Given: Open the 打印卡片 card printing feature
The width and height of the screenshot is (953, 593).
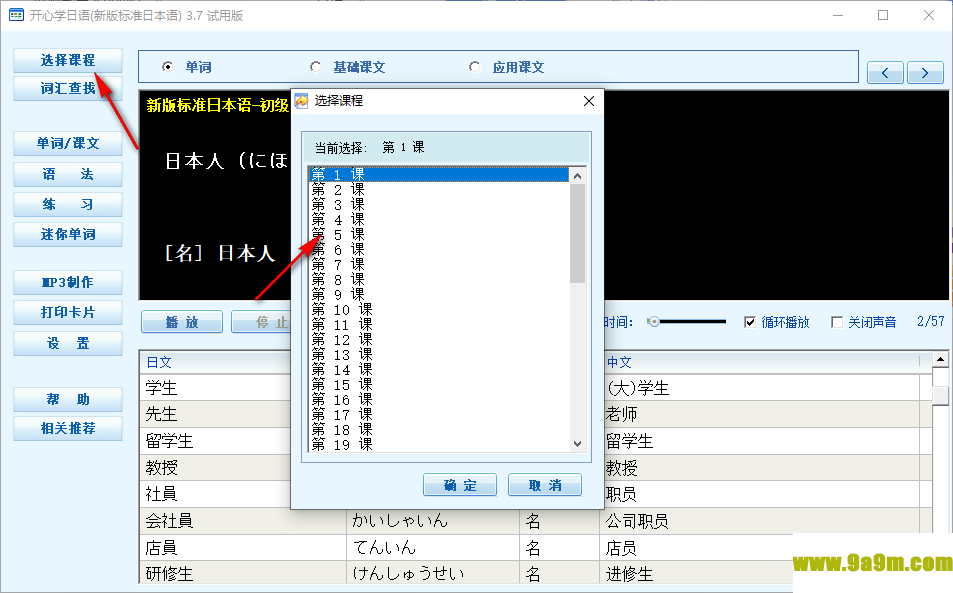Looking at the screenshot, I should 66,312.
